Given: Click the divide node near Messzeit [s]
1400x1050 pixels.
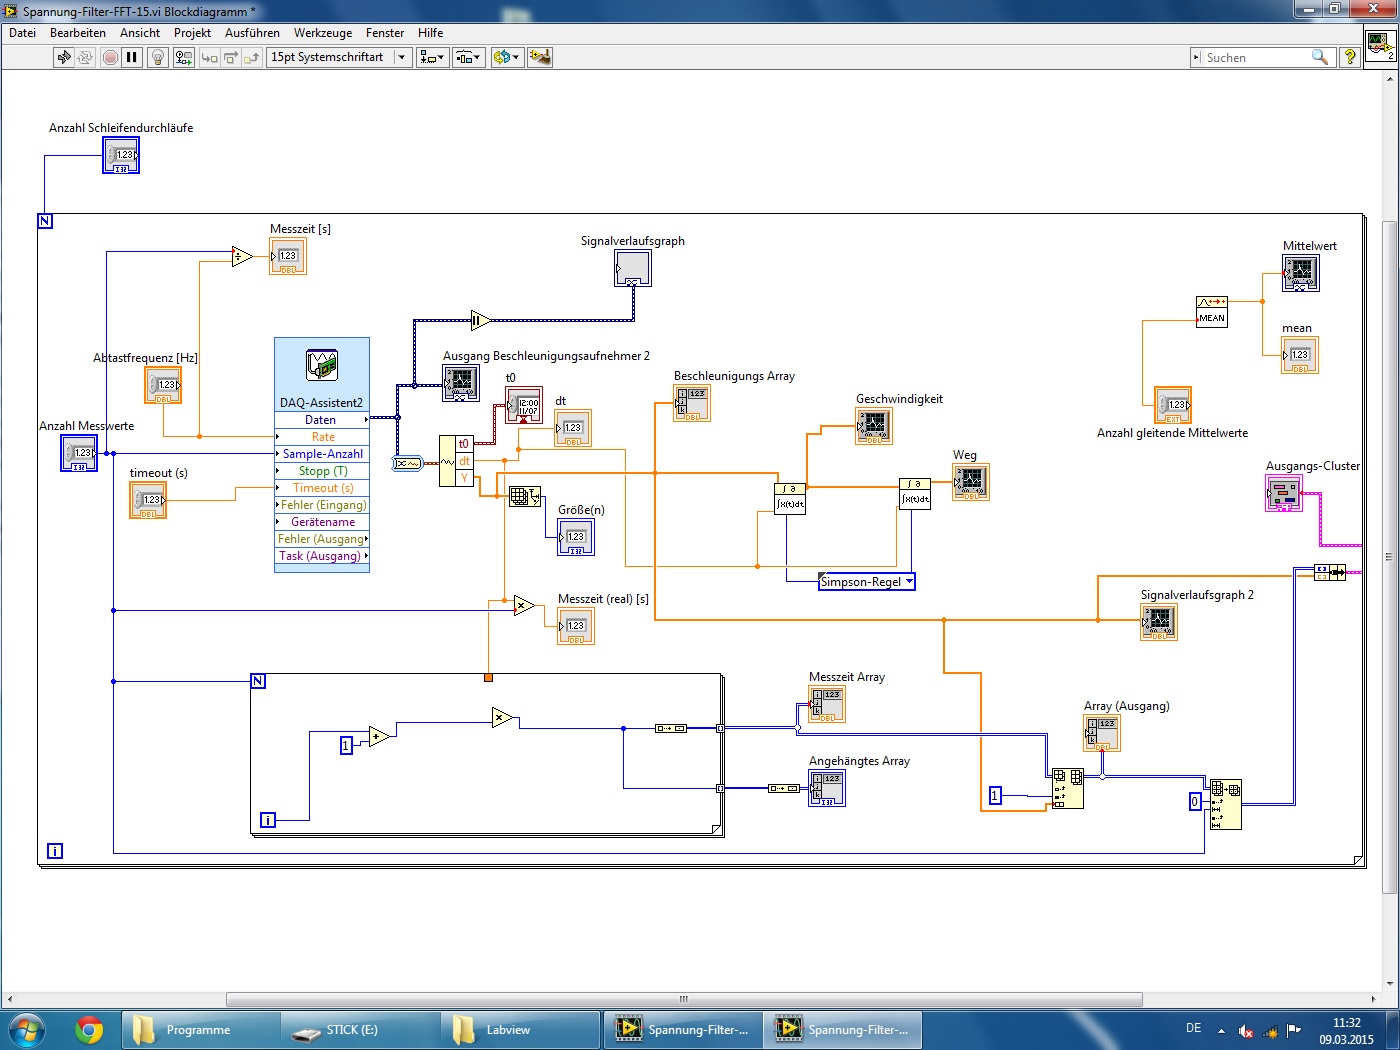Looking at the screenshot, I should (241, 257).
